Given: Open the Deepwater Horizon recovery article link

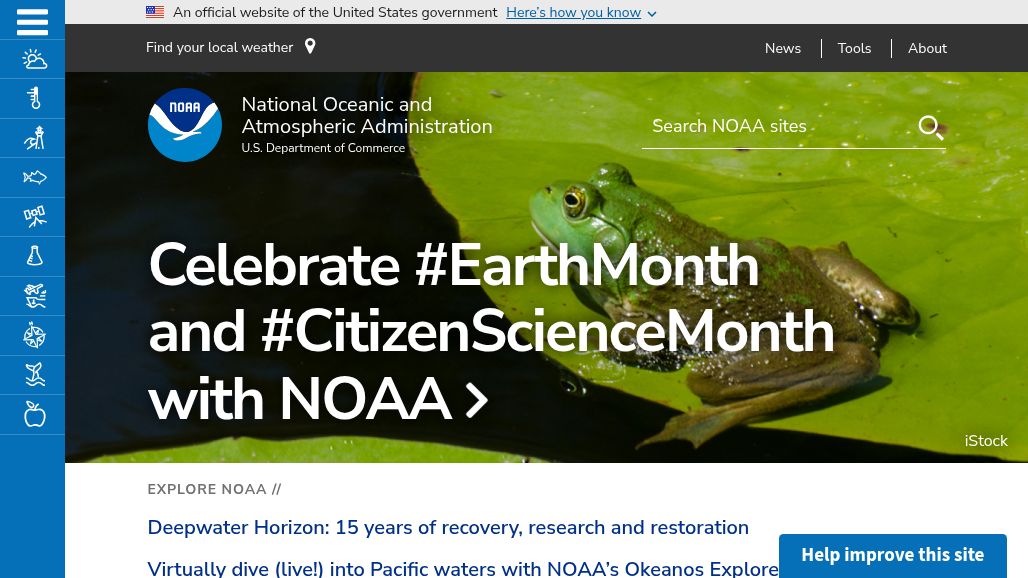Looking at the screenshot, I should click(x=448, y=528).
